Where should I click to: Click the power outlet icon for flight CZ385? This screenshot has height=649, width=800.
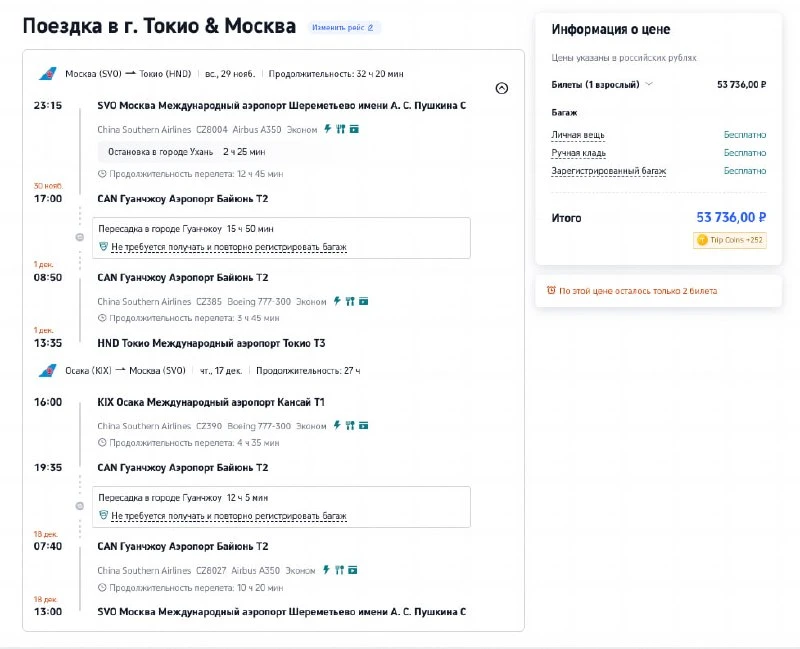click(x=337, y=301)
